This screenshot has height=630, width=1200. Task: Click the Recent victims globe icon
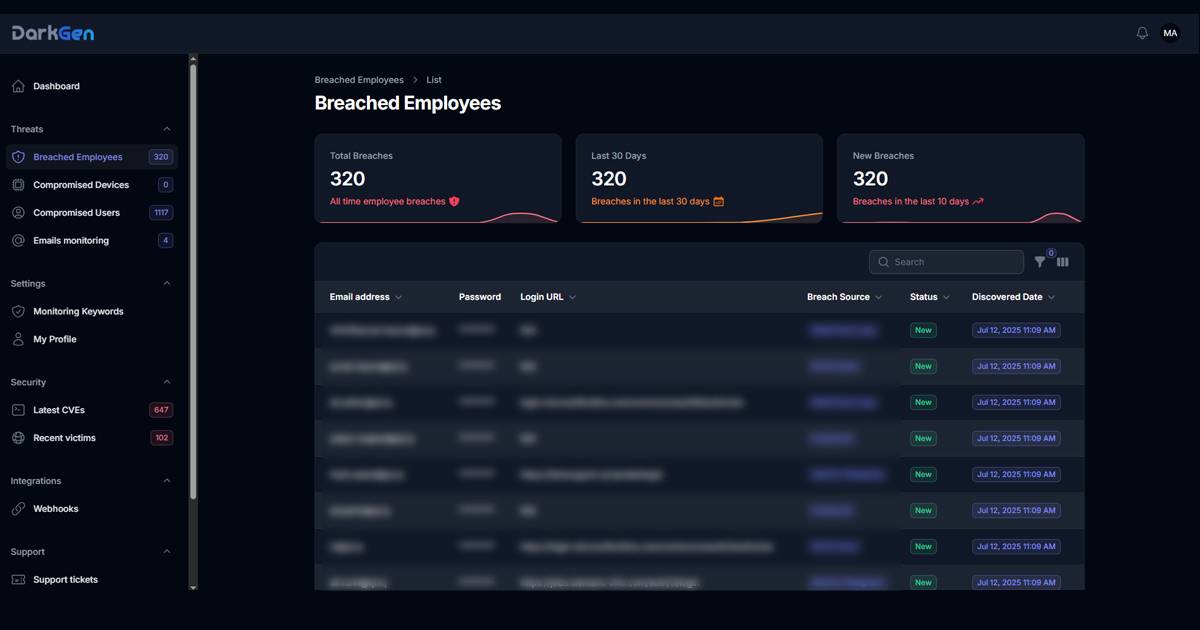pyautogui.click(x=18, y=438)
